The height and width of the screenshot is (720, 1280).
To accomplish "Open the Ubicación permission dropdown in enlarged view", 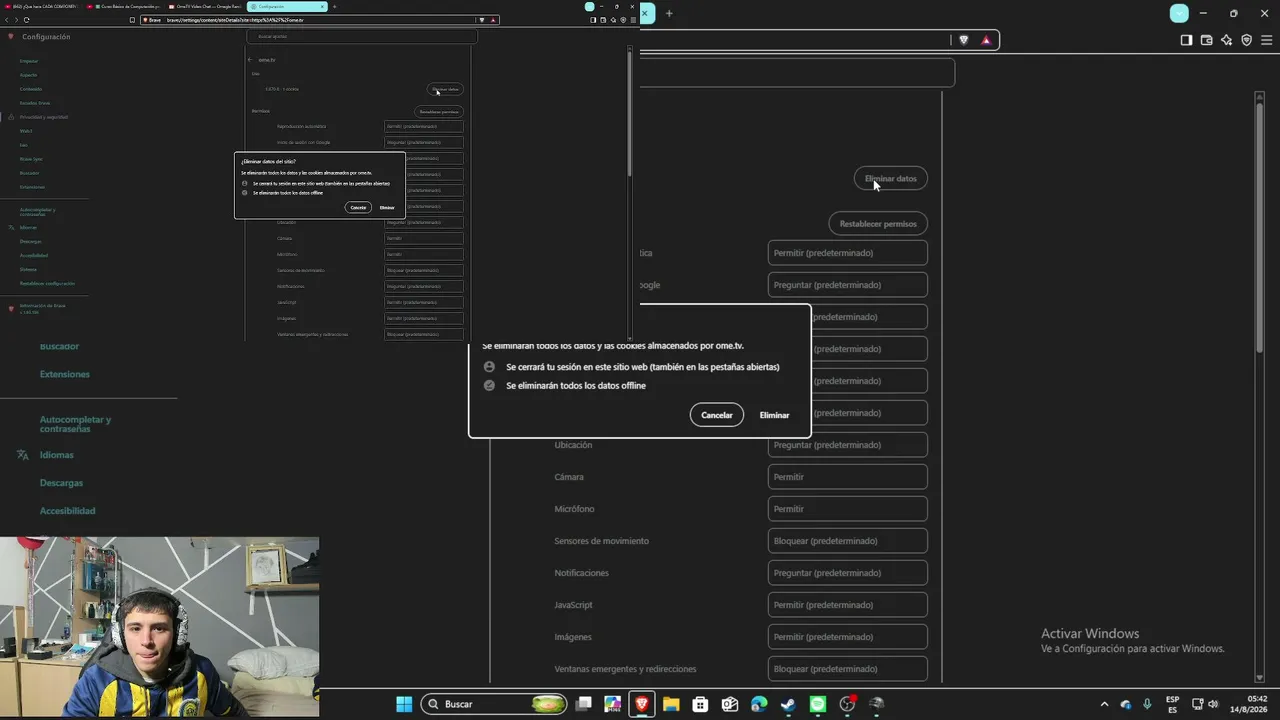I will click(x=847, y=445).
